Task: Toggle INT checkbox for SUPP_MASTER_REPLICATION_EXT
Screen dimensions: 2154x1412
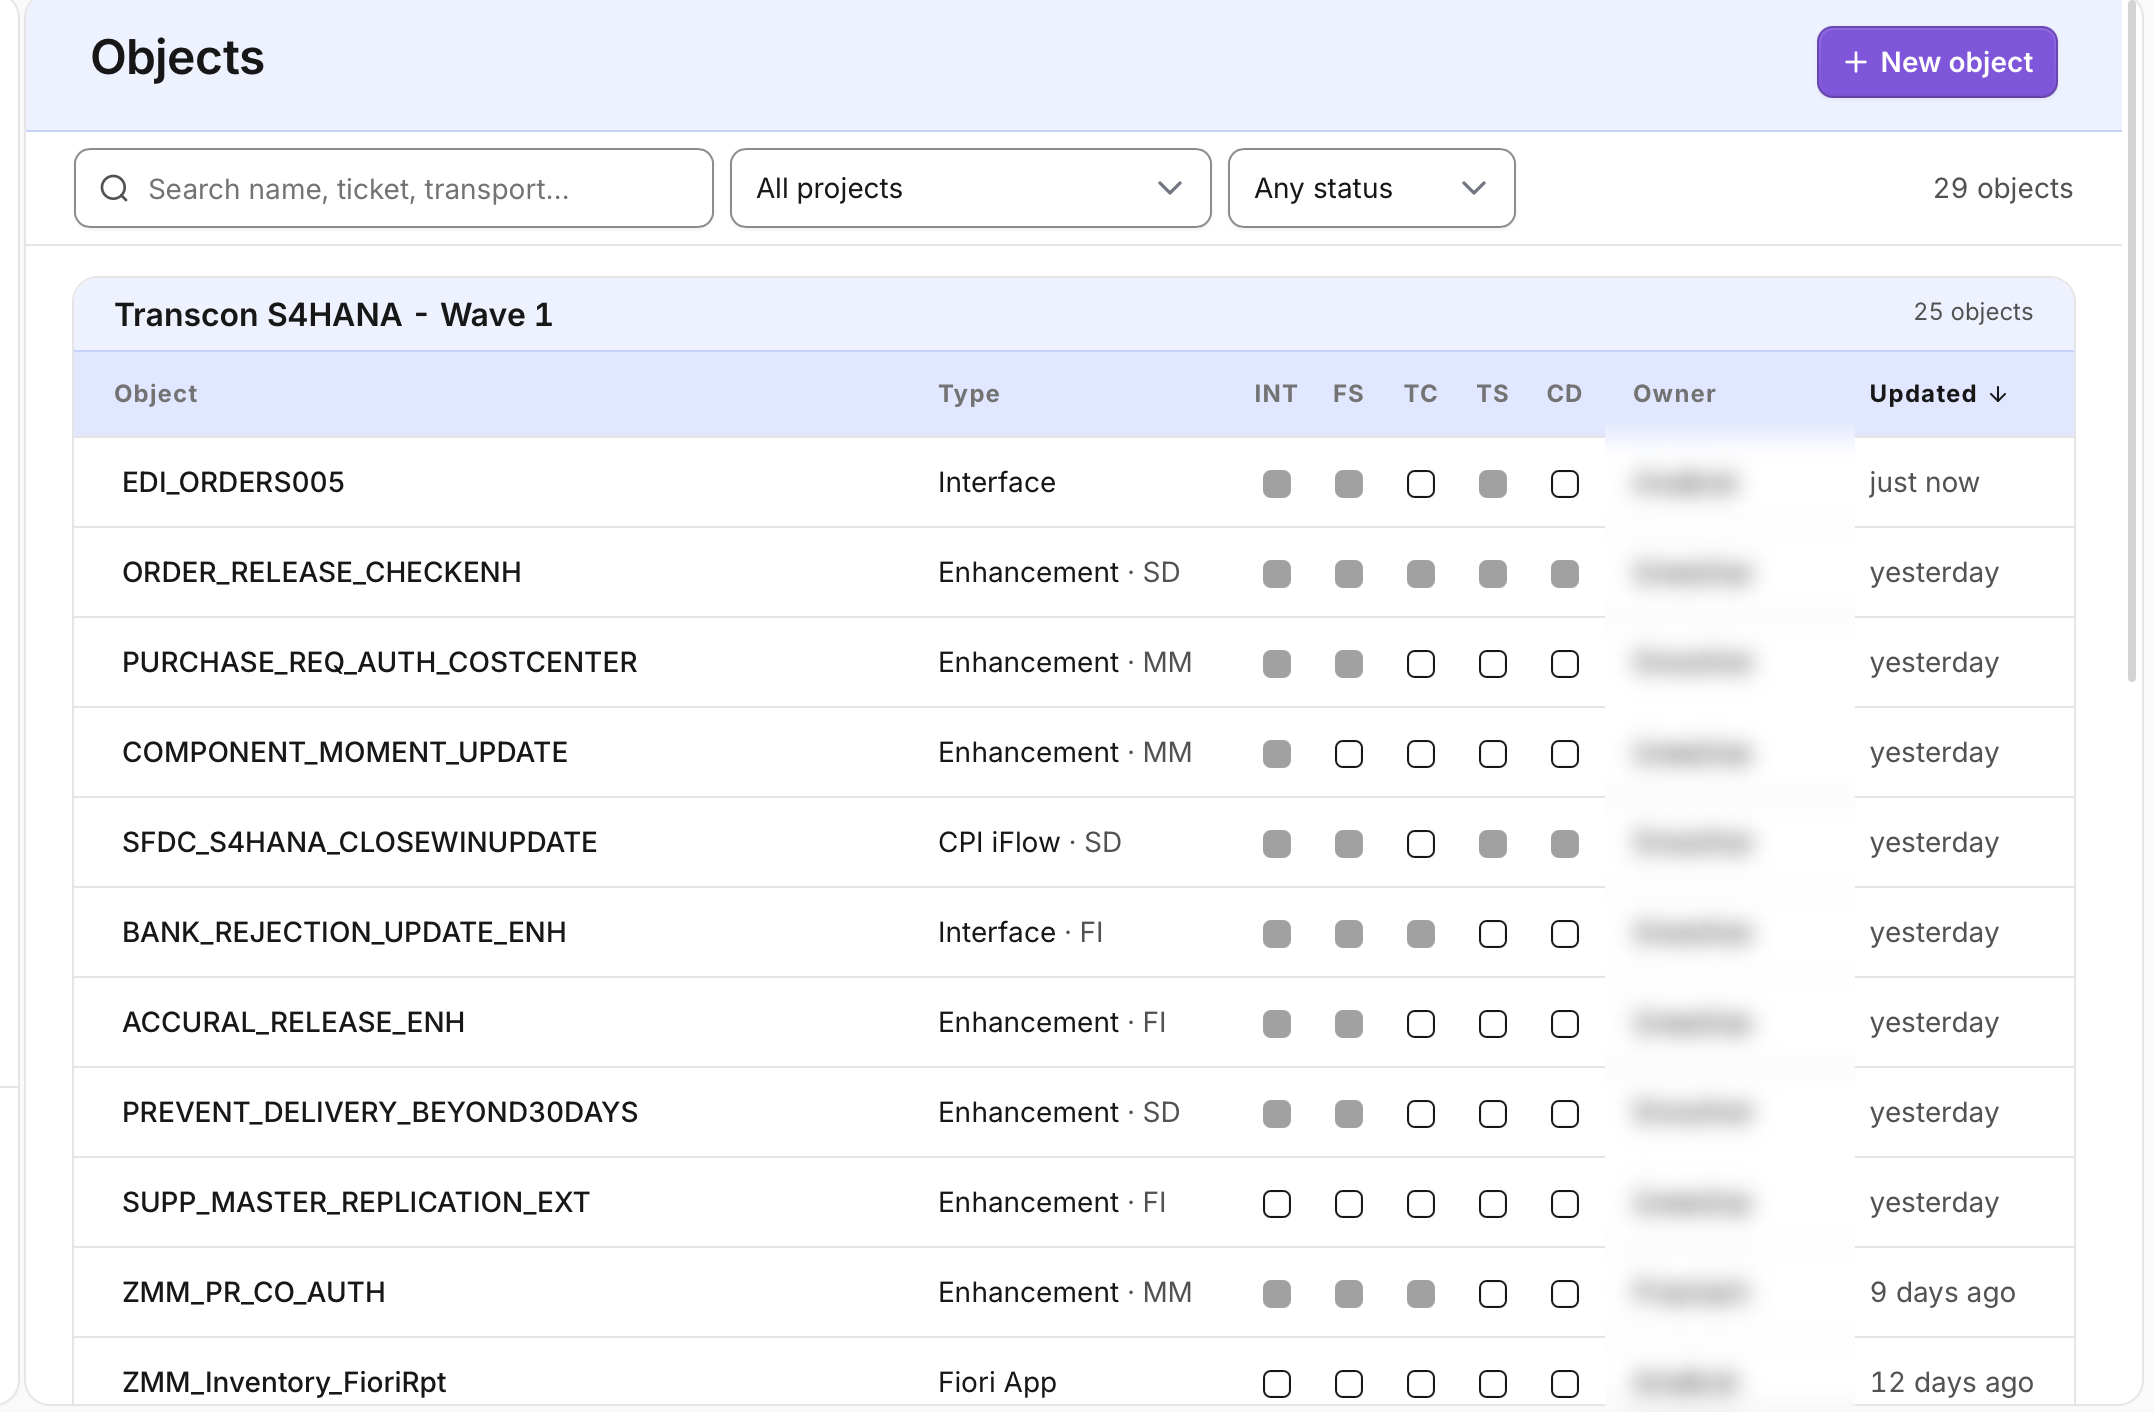Action: 1276,1203
